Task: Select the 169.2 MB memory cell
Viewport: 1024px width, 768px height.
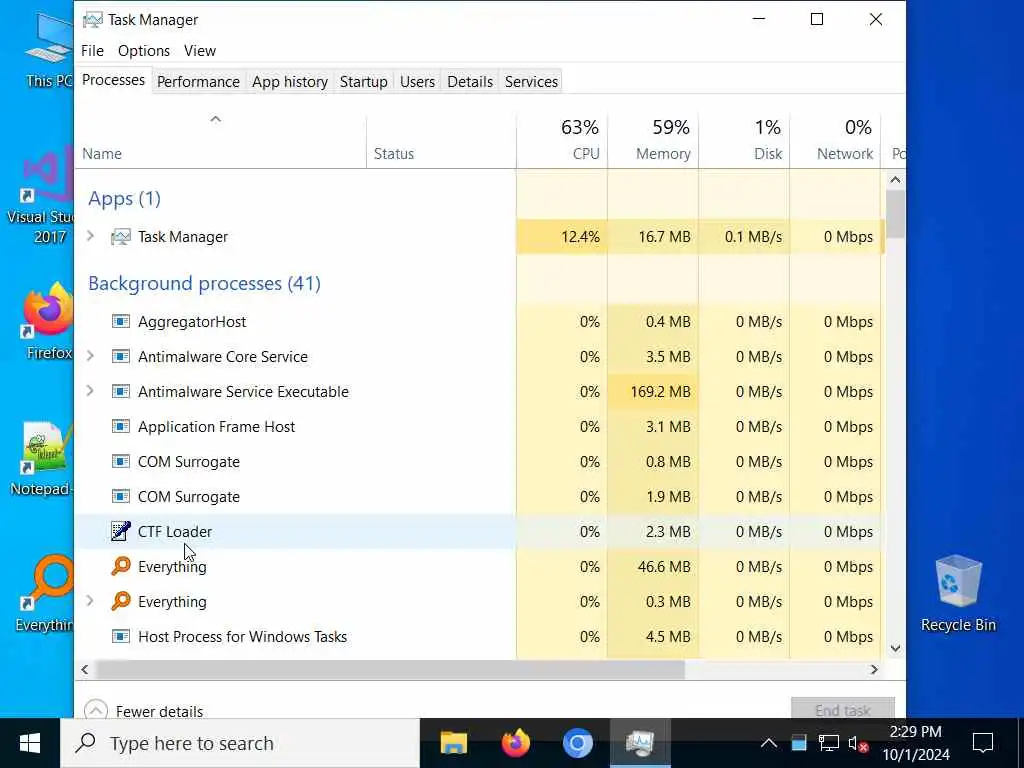Action: 653,391
